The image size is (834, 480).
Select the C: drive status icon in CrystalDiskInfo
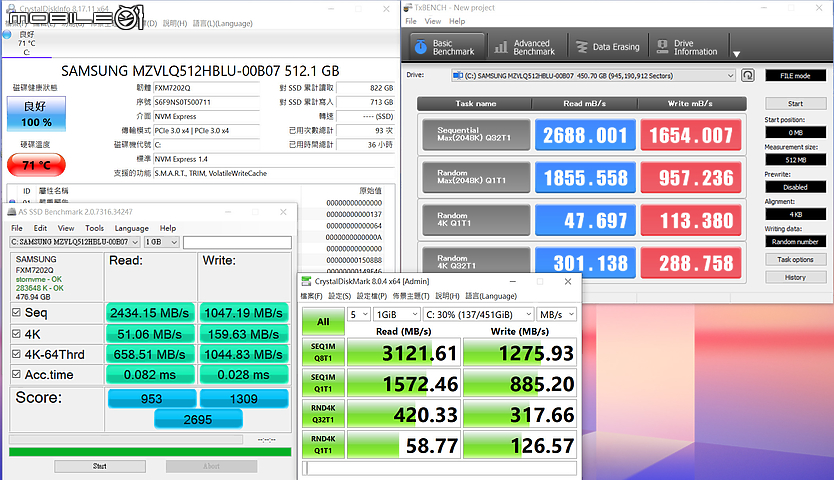tap(7, 35)
